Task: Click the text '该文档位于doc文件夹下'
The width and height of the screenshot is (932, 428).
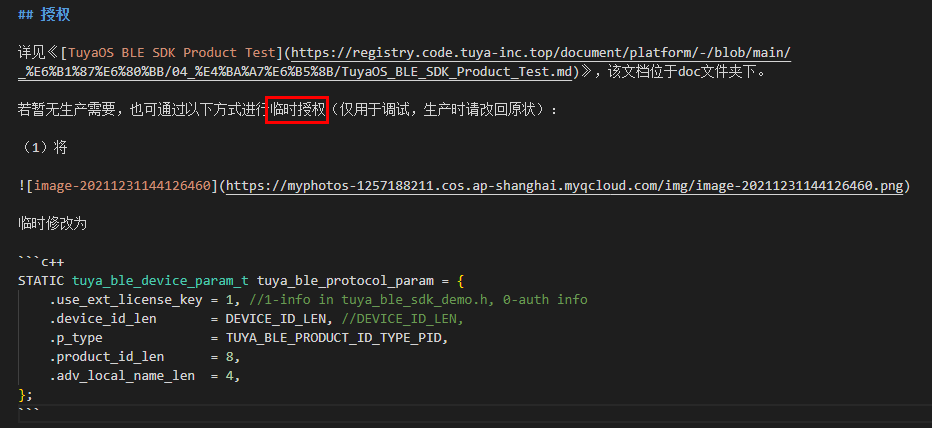Action: pos(685,72)
